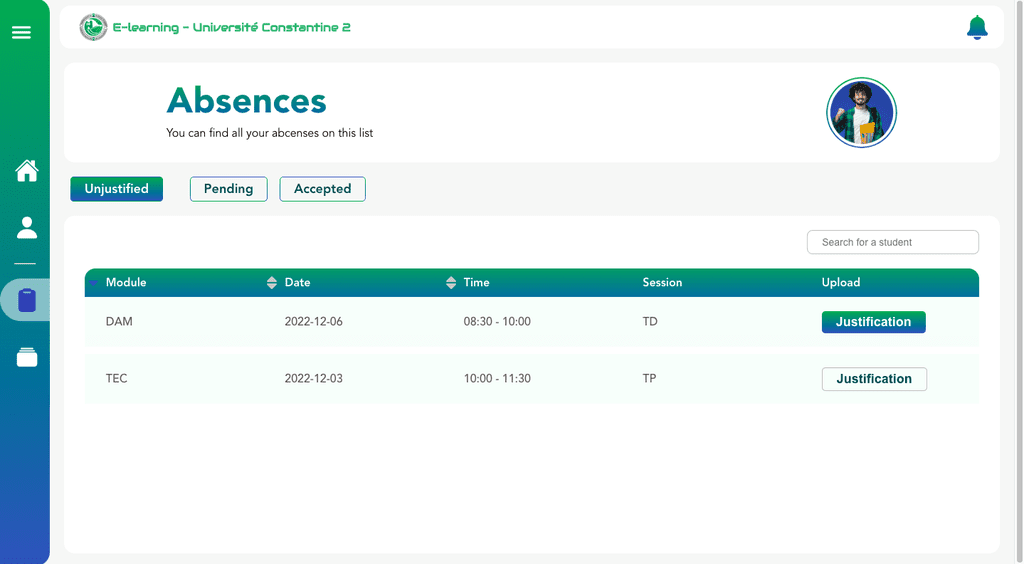1024x564 pixels.
Task: Go to Home via house icon
Action: click(27, 170)
